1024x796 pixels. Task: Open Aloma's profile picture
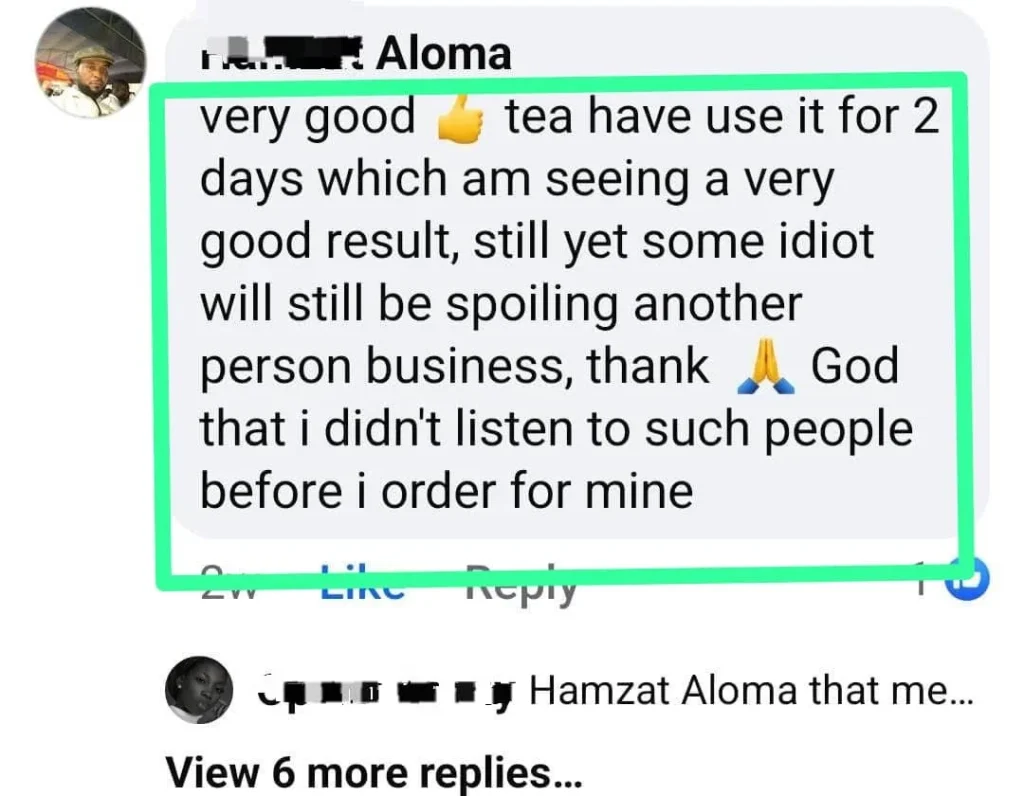pyautogui.click(x=90, y=63)
